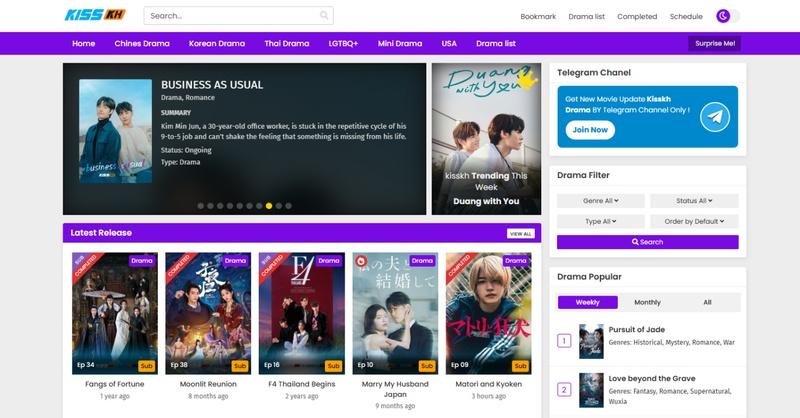The image size is (800, 418).
Task: Open the Order by Default dropdown
Action: tap(694, 221)
